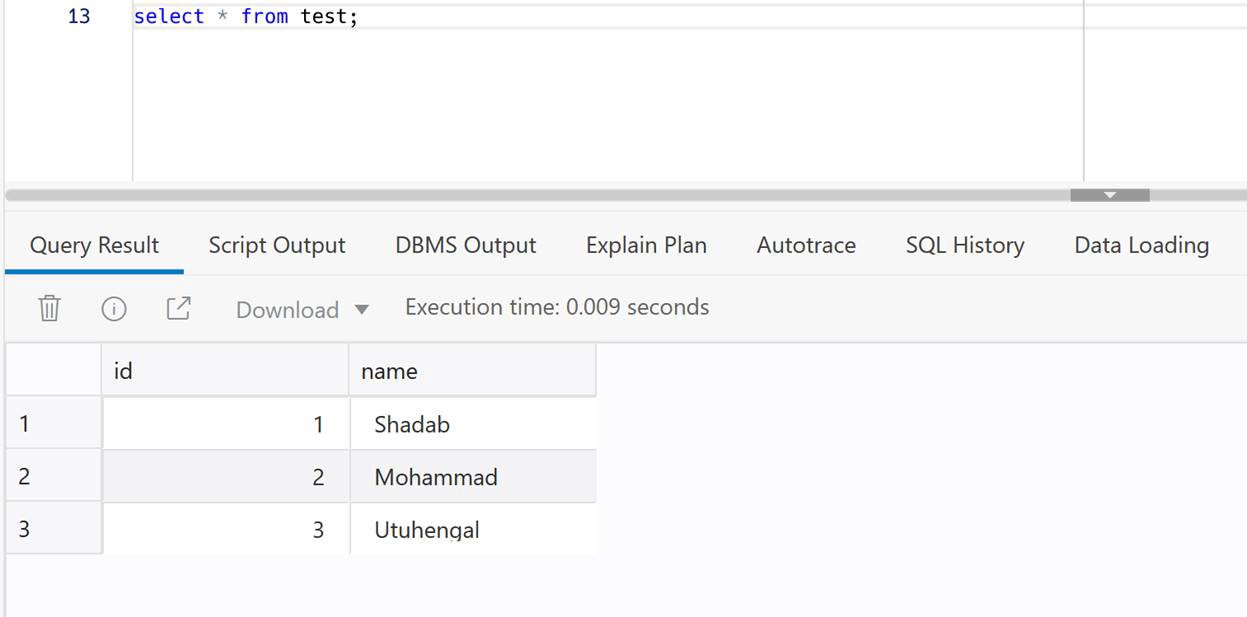The height and width of the screenshot is (617, 1247).
Task: Click the info icon in results toolbar
Action: click(x=114, y=309)
